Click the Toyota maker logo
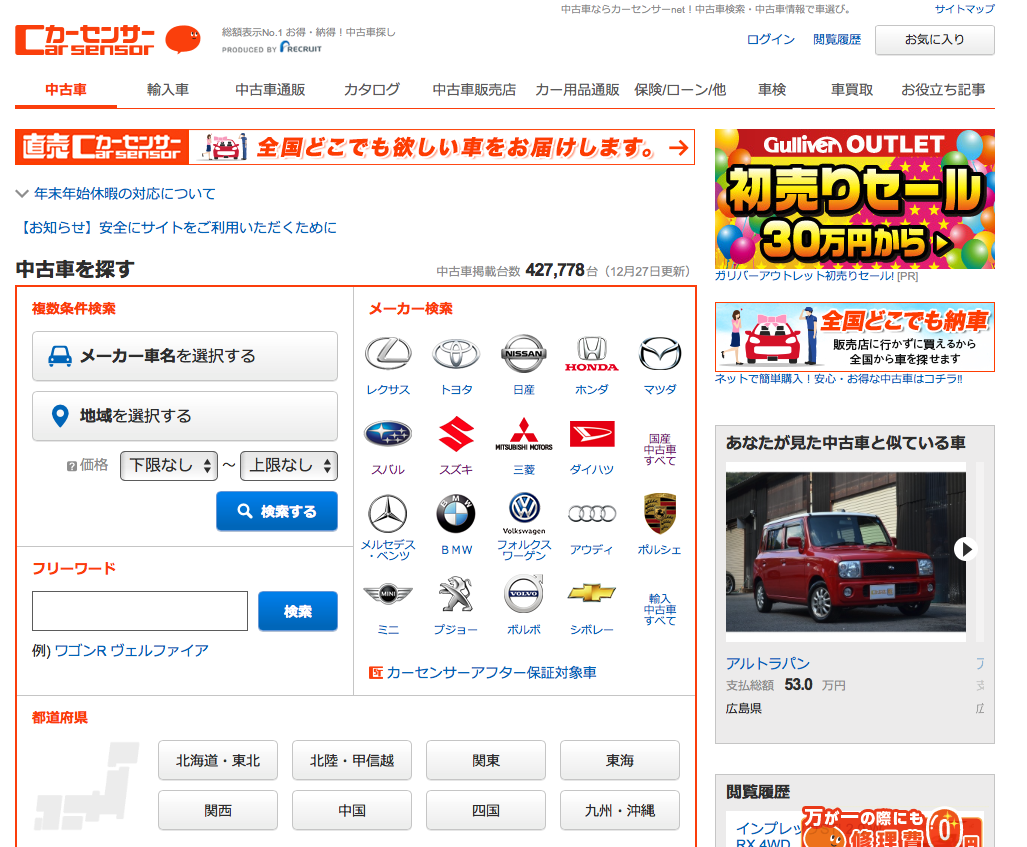Image resolution: width=1027 pixels, height=847 pixels. tap(456, 353)
